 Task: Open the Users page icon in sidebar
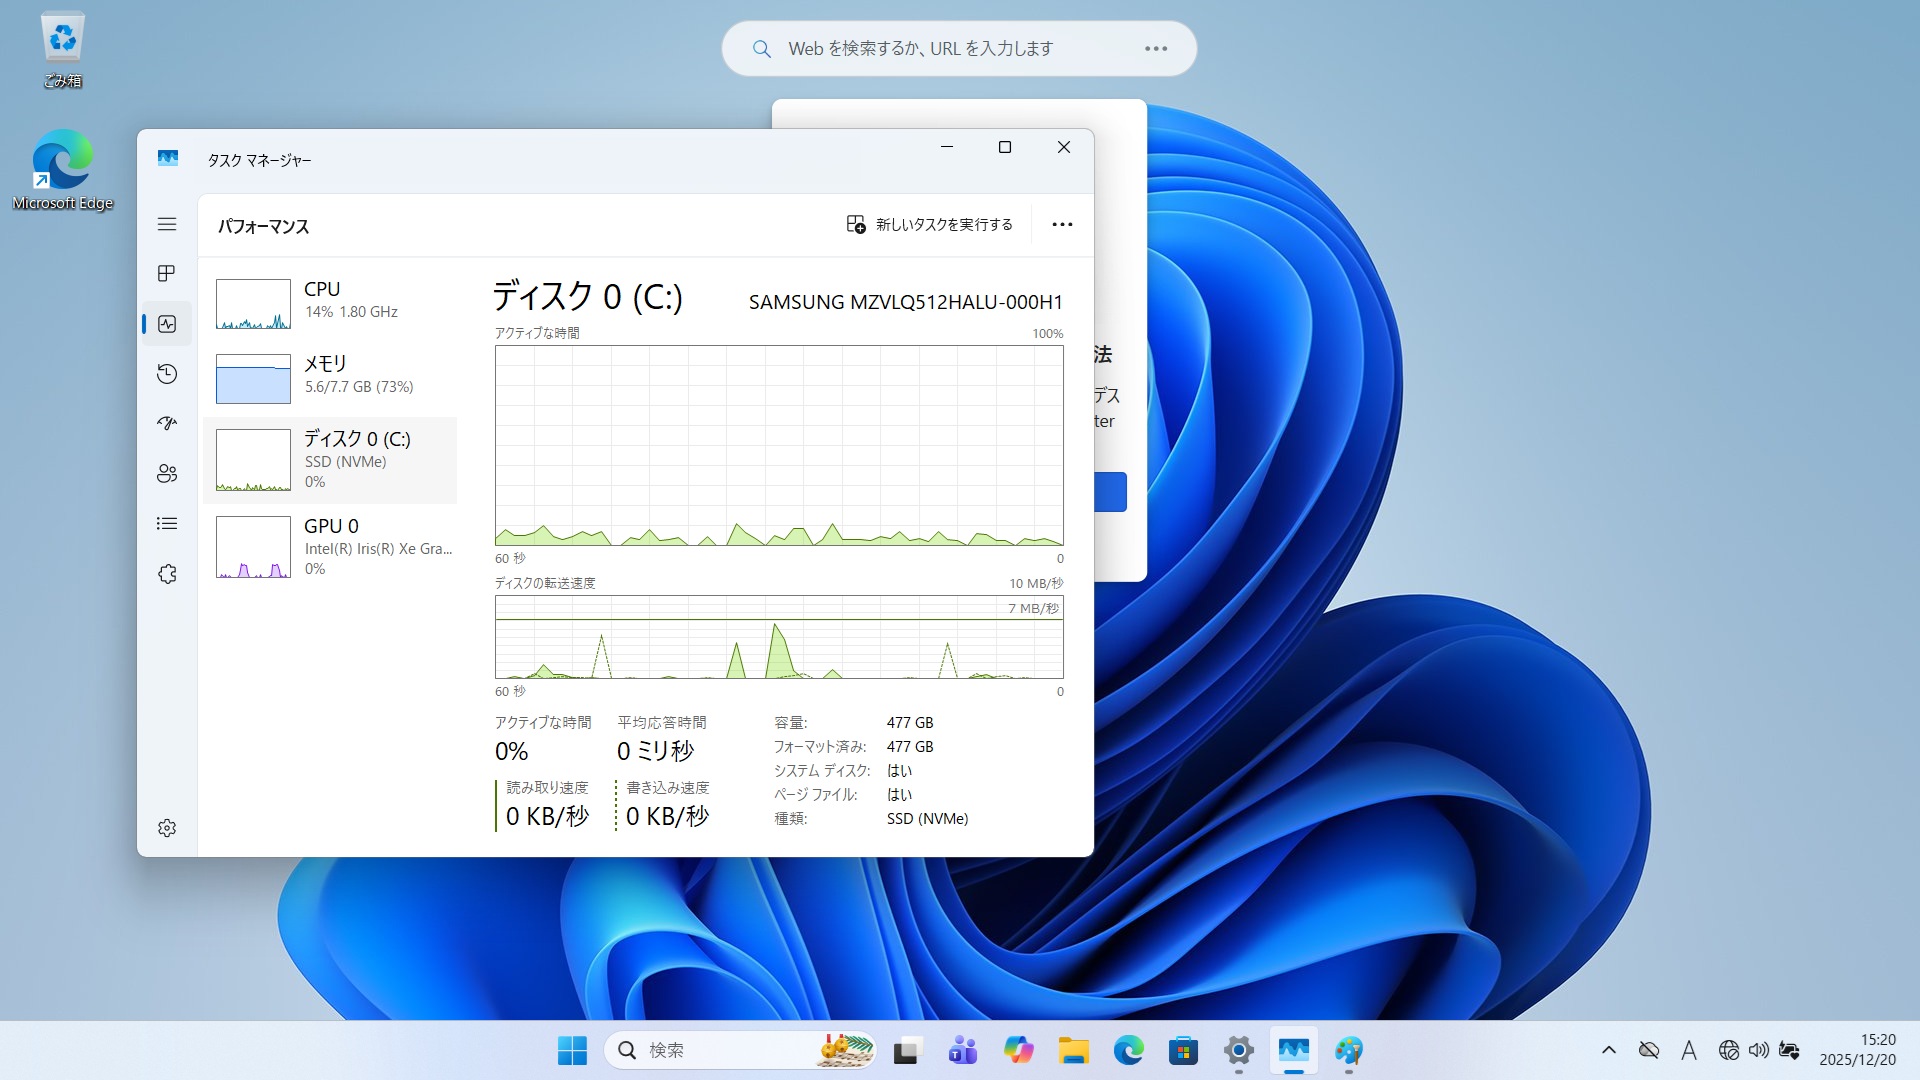pyautogui.click(x=167, y=473)
